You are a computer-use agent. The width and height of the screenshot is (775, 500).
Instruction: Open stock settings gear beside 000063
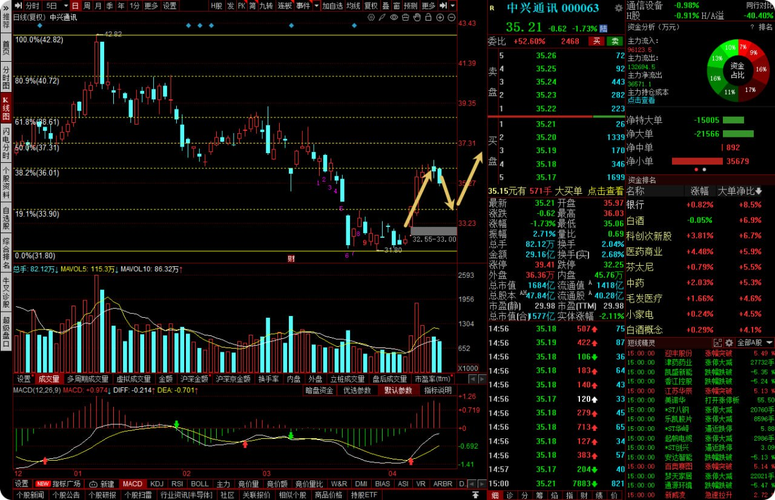pyautogui.click(x=618, y=8)
